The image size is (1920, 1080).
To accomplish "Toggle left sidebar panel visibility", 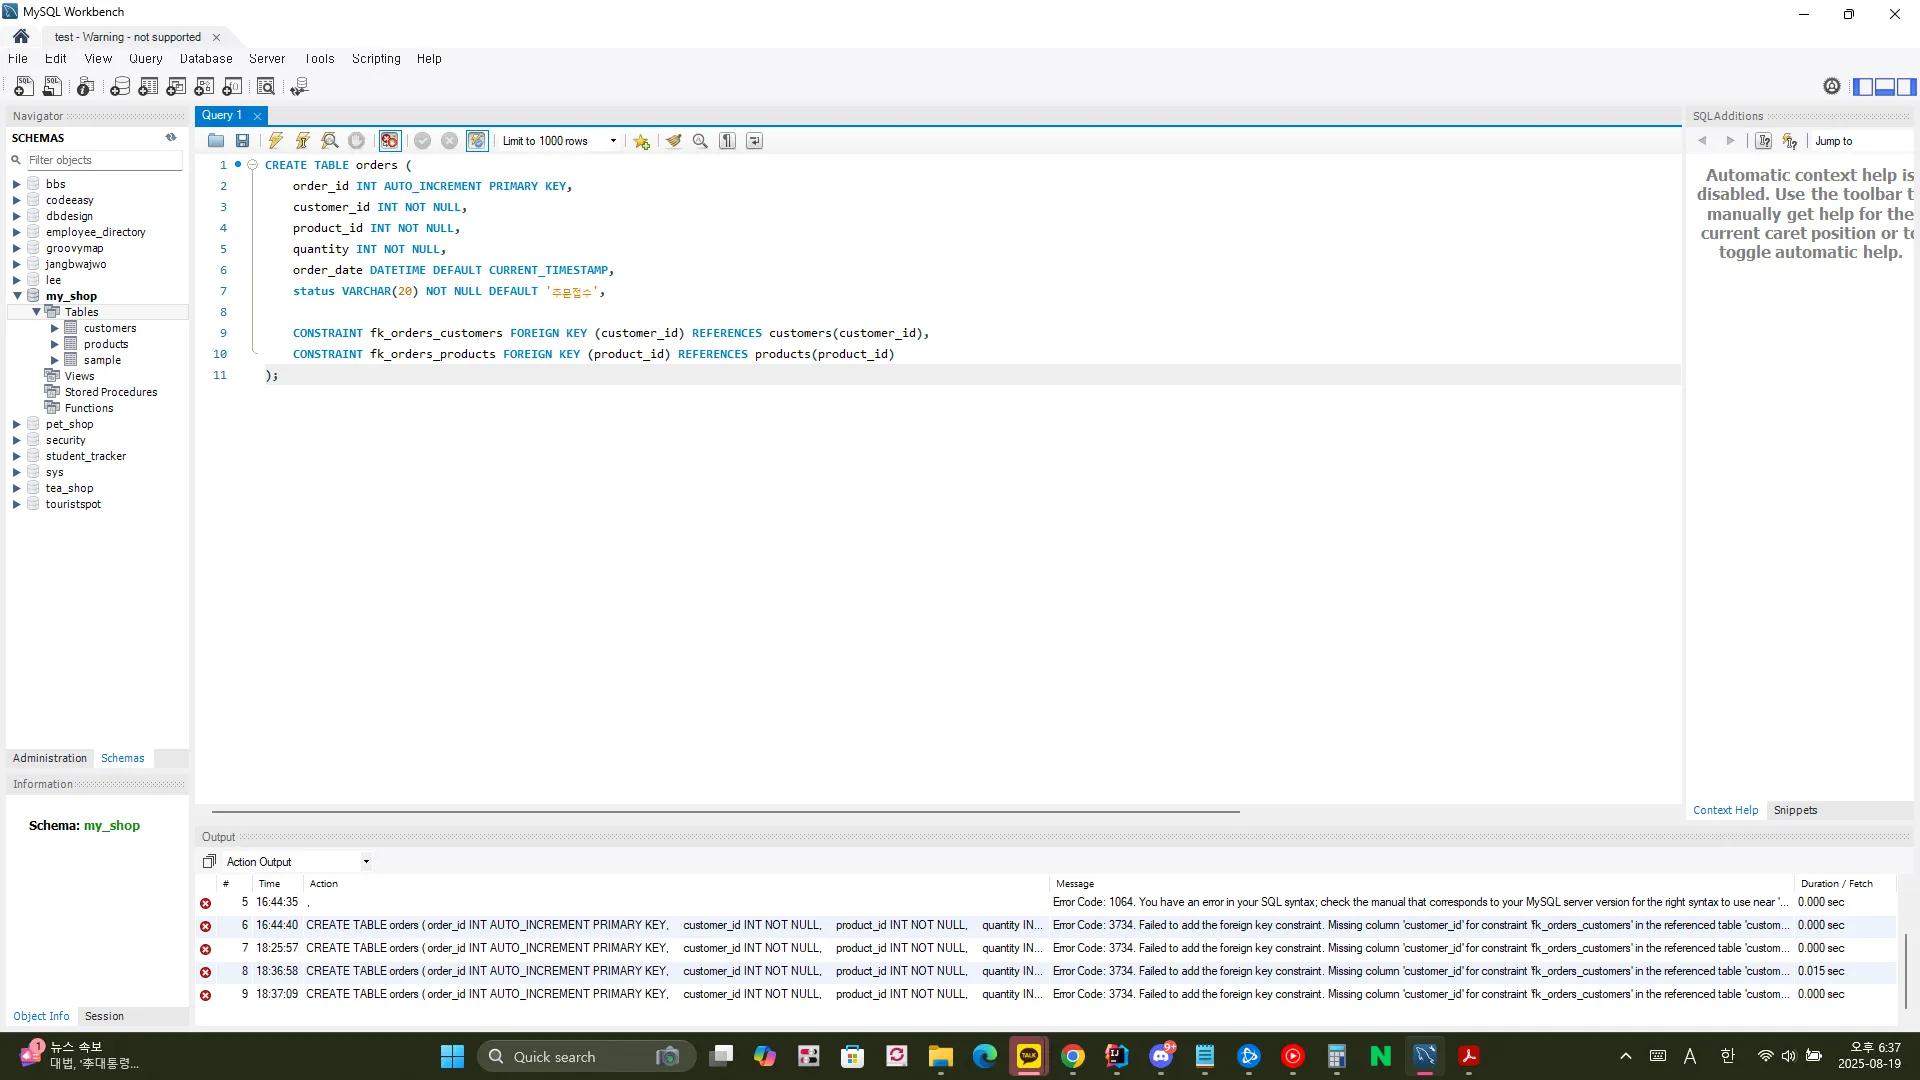I will [1863, 87].
